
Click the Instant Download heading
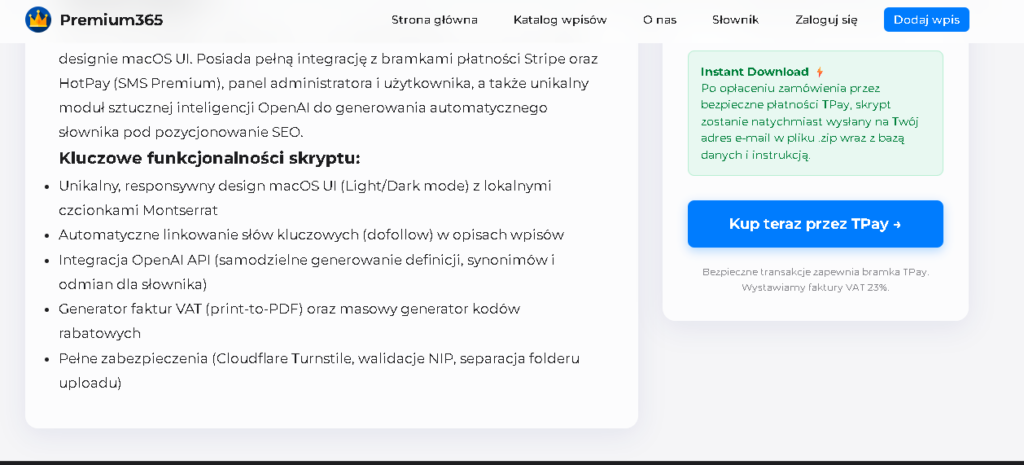pyautogui.click(x=754, y=72)
